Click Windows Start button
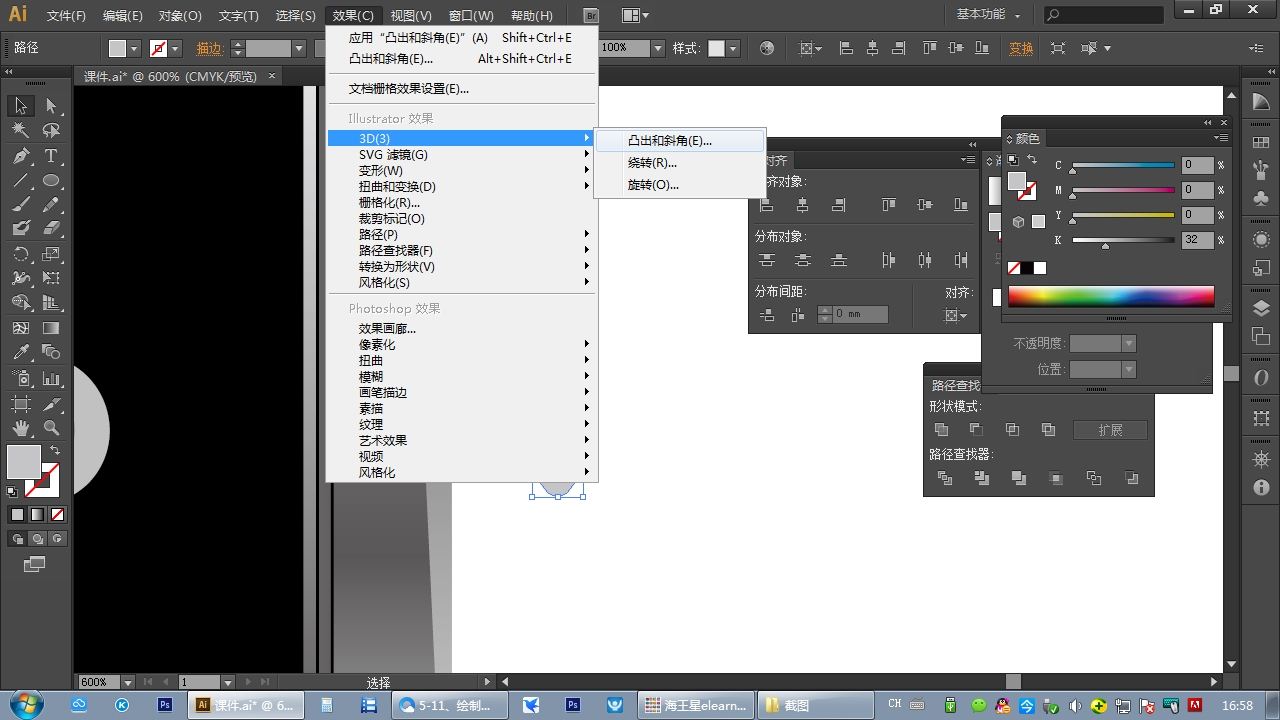The image size is (1280, 720). 24,704
